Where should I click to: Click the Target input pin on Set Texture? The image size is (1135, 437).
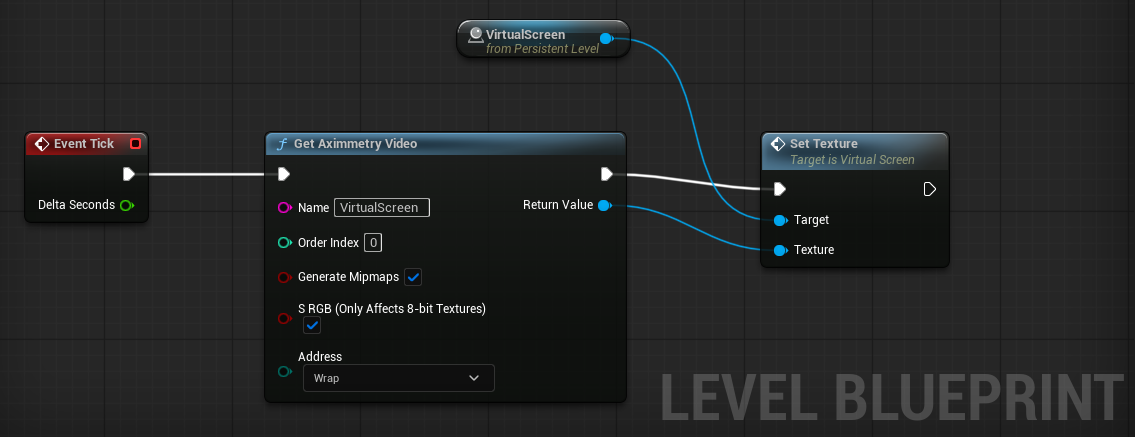point(780,220)
